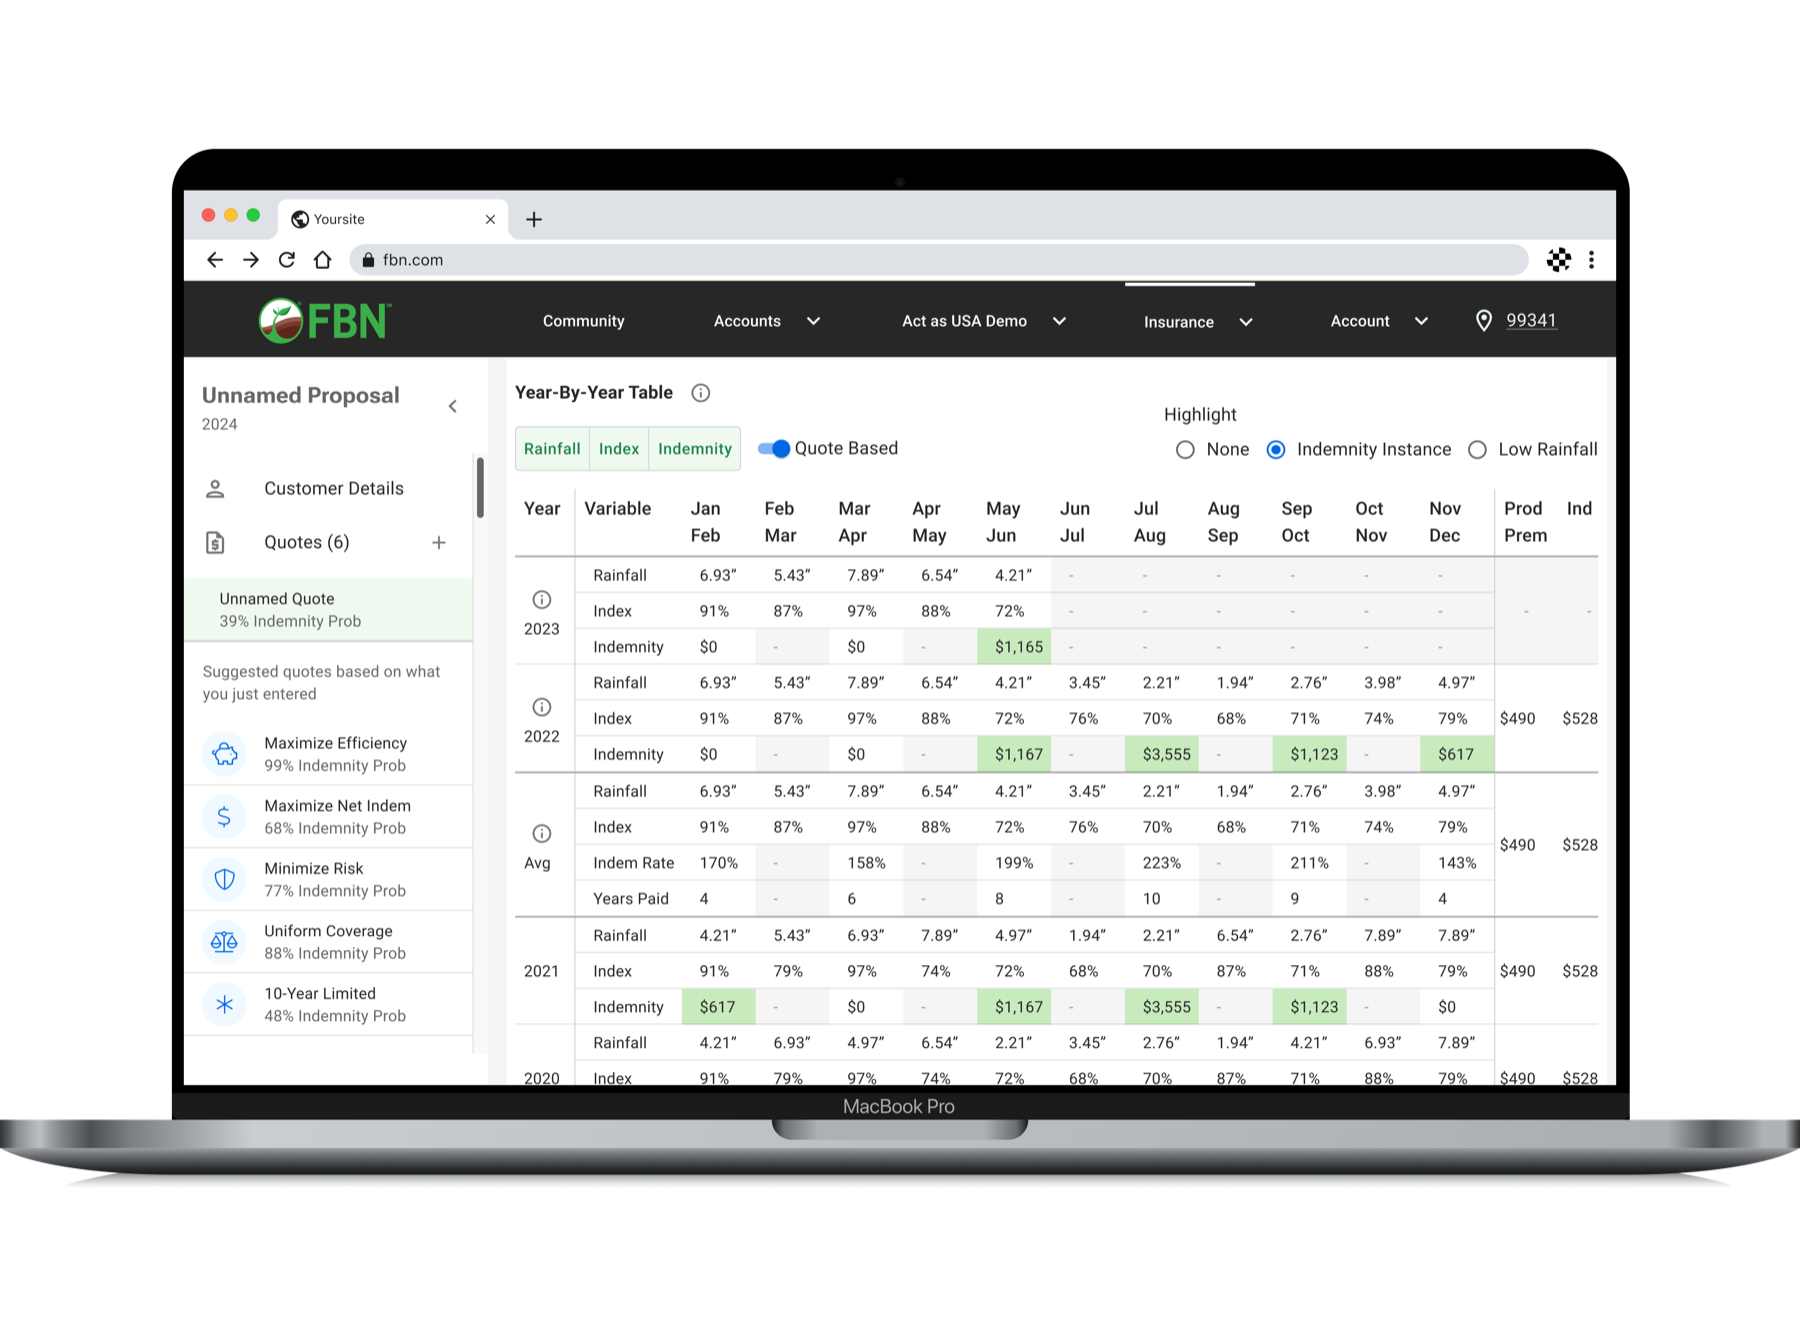The image size is (1800, 1337).
Task: Add a new quote with plus icon
Action: (x=439, y=542)
